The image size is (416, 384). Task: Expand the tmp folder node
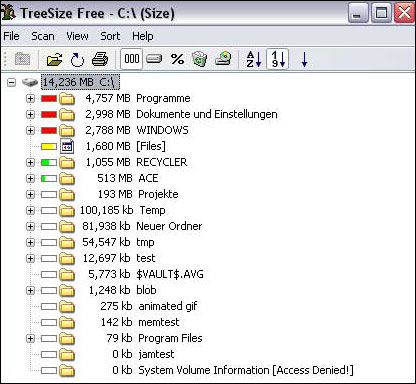pyautogui.click(x=30, y=242)
